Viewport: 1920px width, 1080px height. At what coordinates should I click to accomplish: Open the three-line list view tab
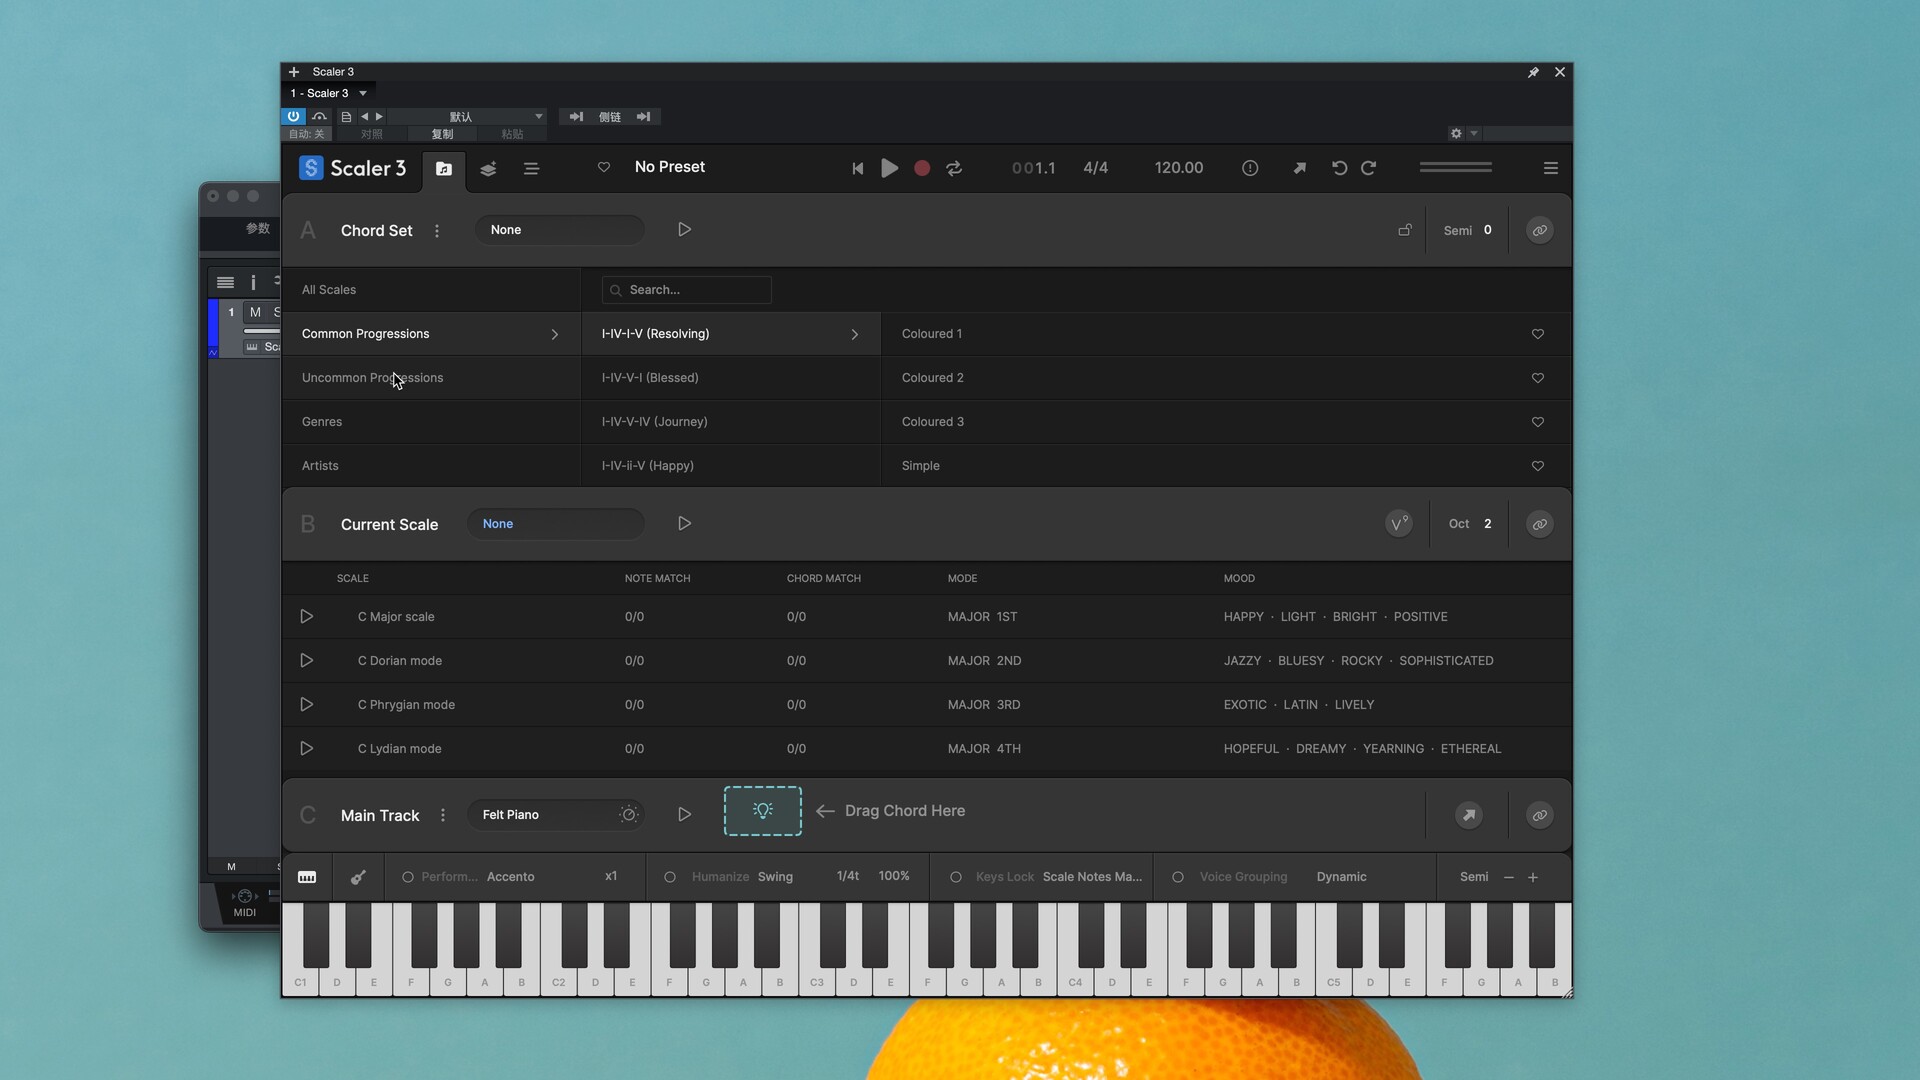click(x=531, y=169)
